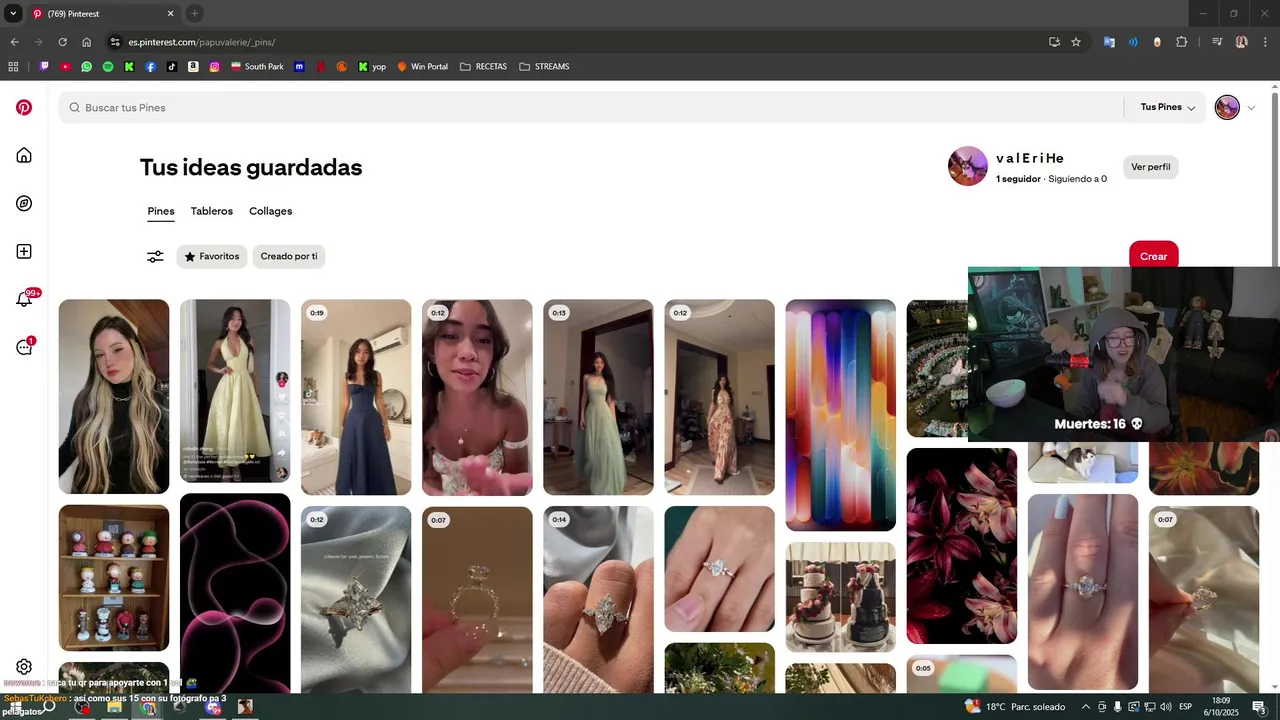Open Twitch bookmark
Screen dimensions: 1280x720
[x=44, y=67]
